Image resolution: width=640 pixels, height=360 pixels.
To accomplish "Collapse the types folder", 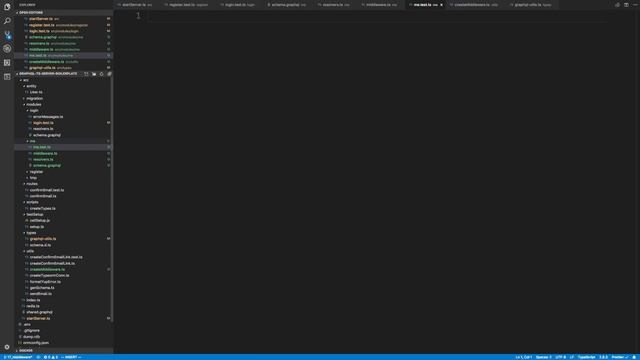I will coord(31,233).
